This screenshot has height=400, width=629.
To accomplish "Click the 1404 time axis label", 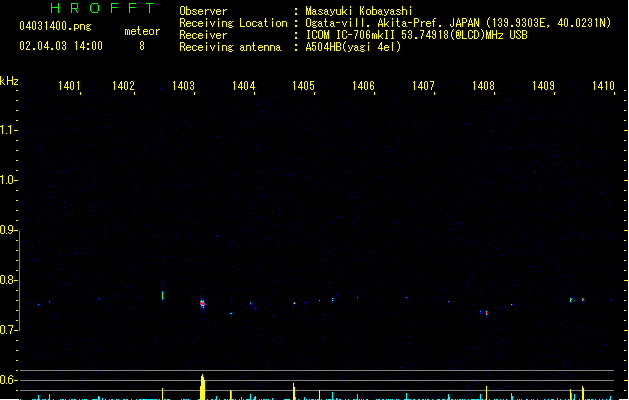I will click(x=243, y=86).
